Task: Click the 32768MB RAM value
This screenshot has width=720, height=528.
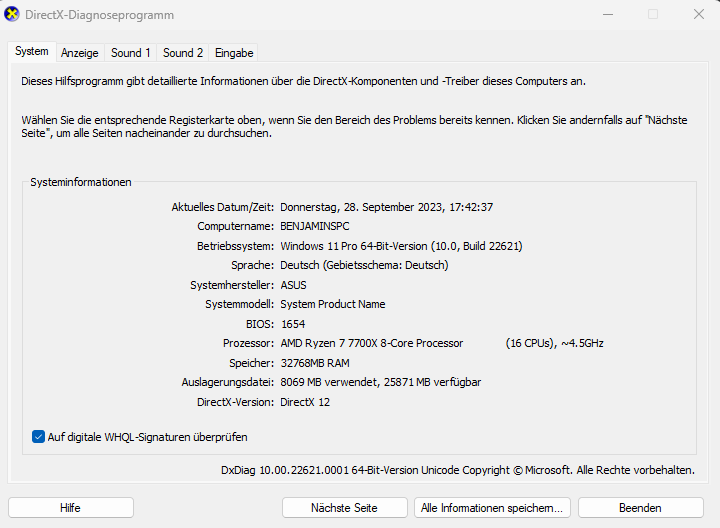Action: (315, 363)
